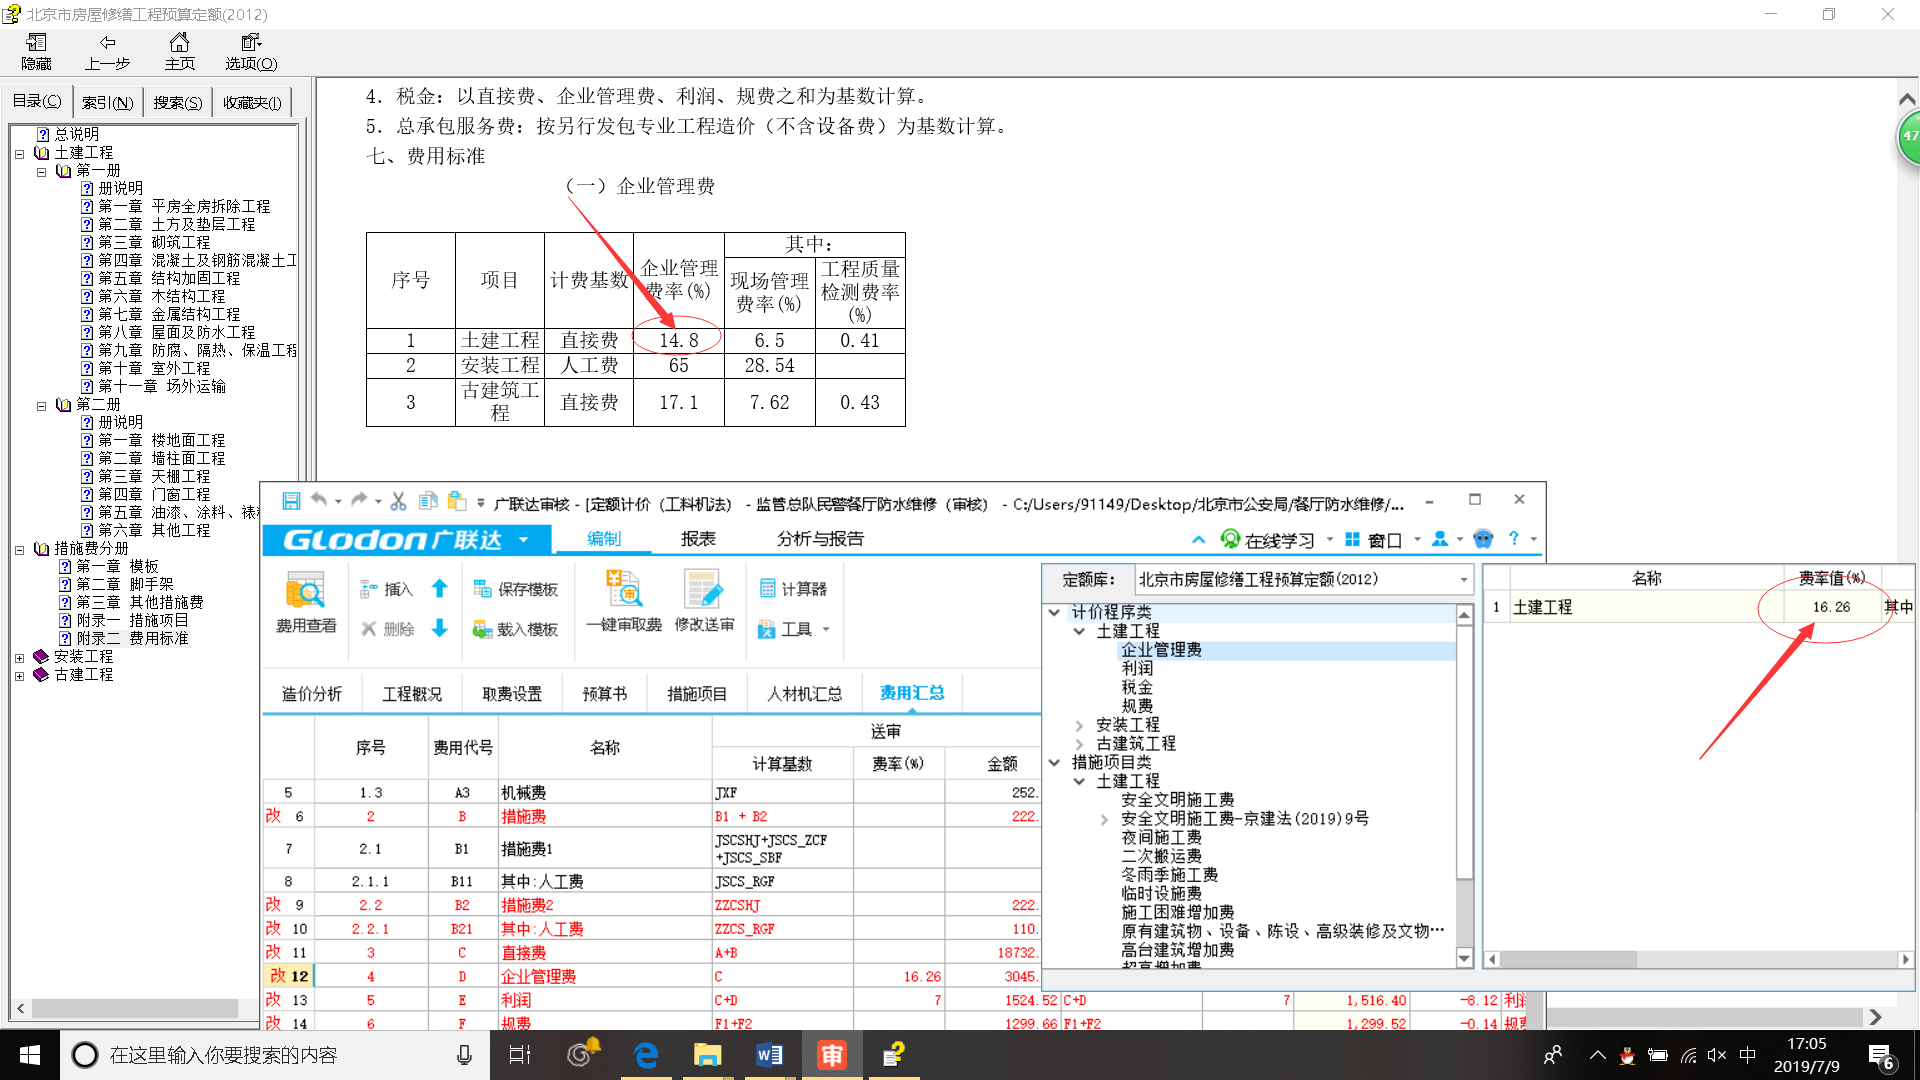1920x1080 pixels.
Task: Expand 古建筑工程 node in help tree
Action: pos(19,676)
